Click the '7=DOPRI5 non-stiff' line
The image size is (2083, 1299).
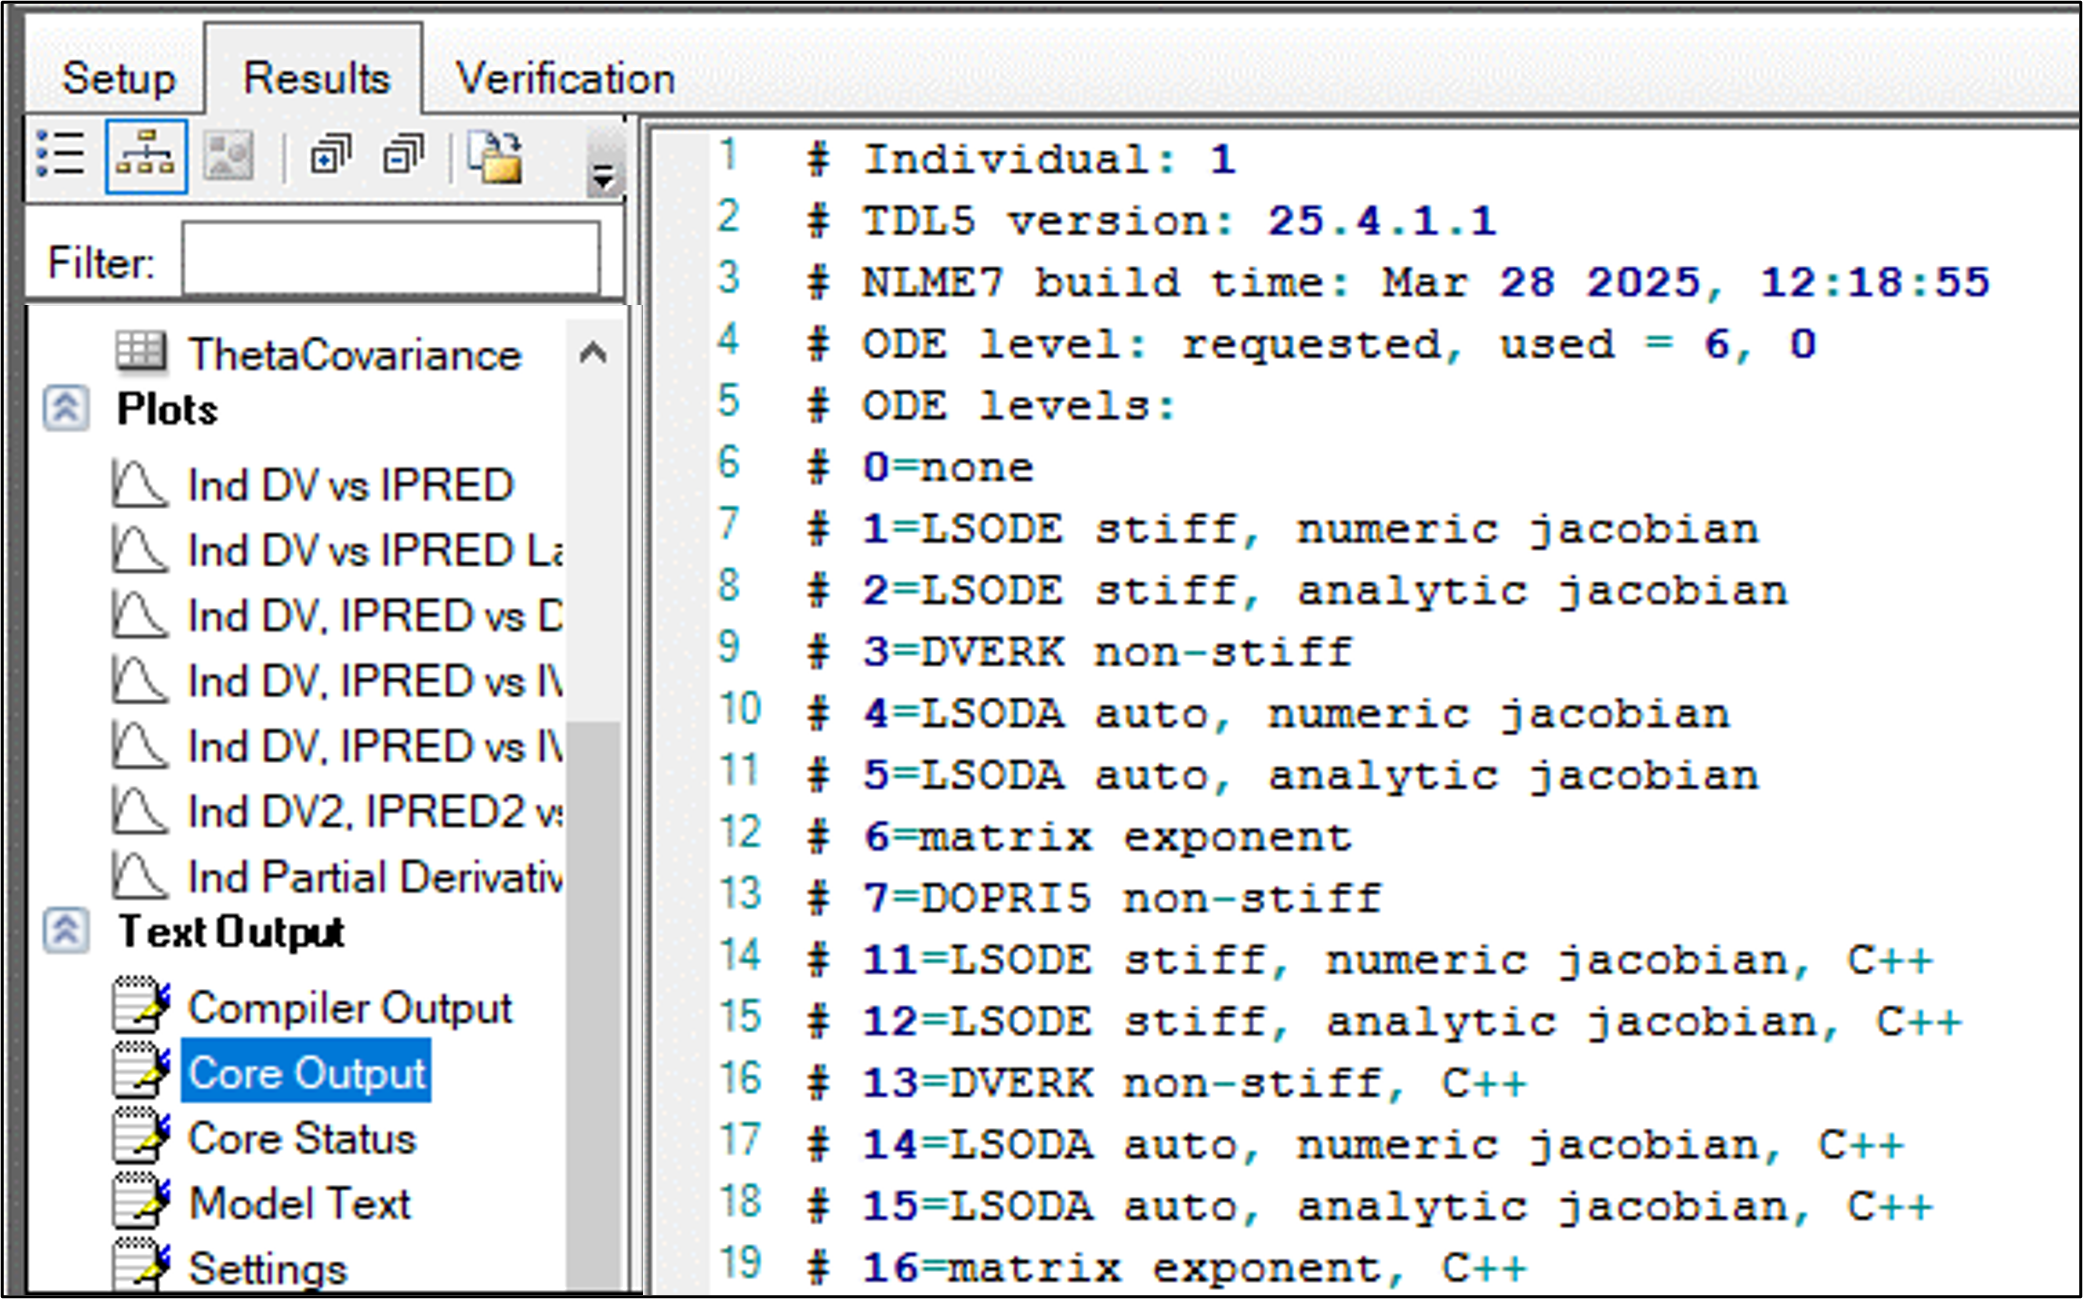point(1094,898)
